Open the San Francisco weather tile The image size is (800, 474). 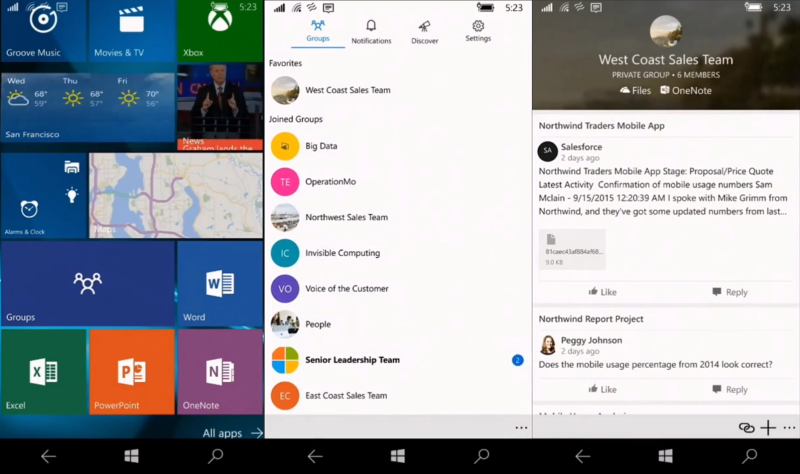(x=88, y=107)
